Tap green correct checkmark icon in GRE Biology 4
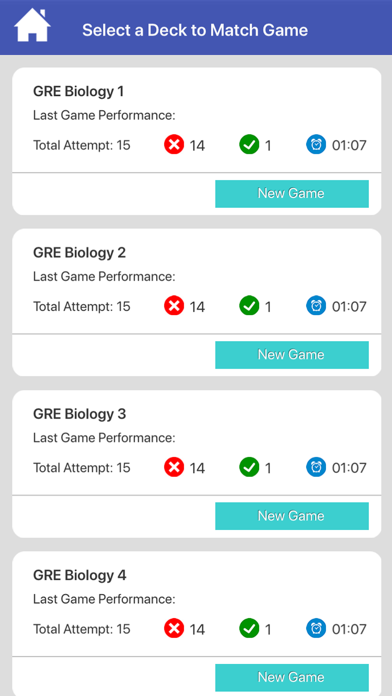 249,629
